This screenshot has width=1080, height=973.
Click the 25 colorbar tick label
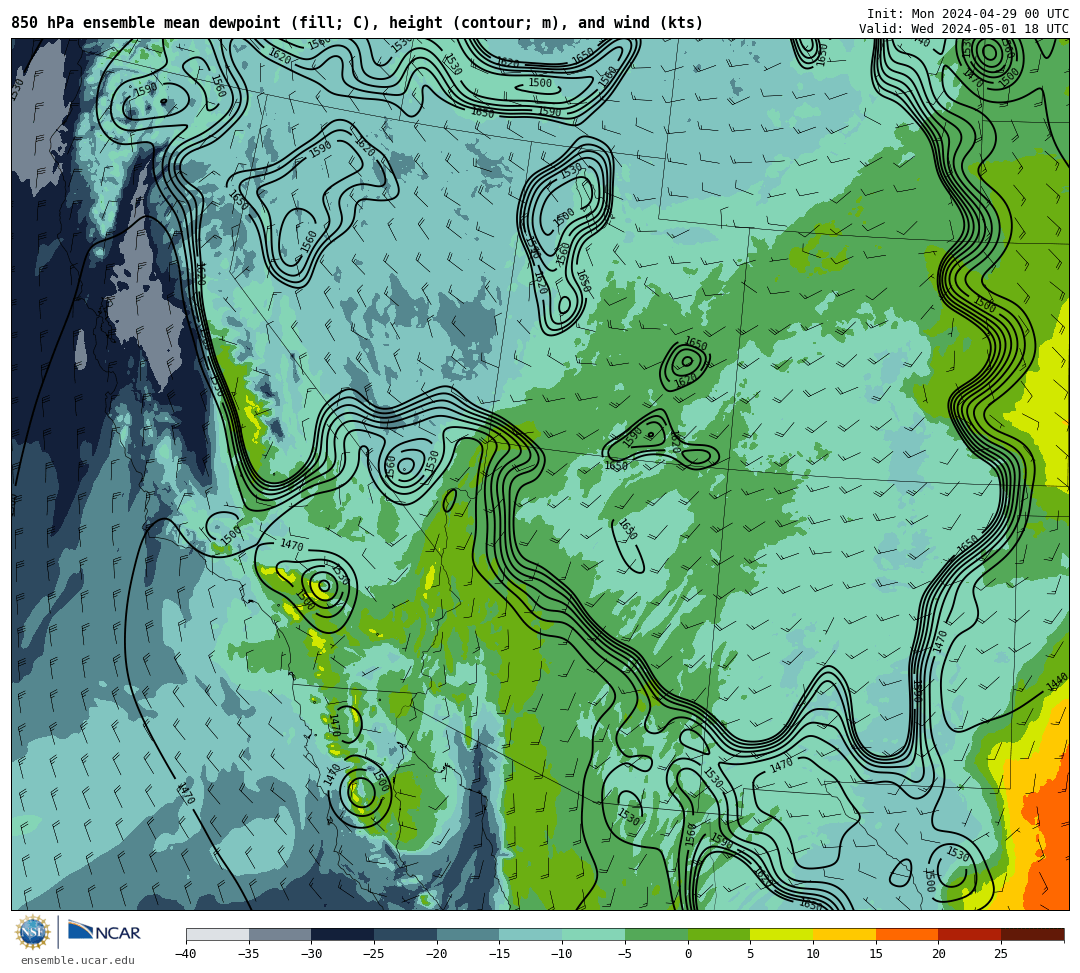(x=1001, y=954)
